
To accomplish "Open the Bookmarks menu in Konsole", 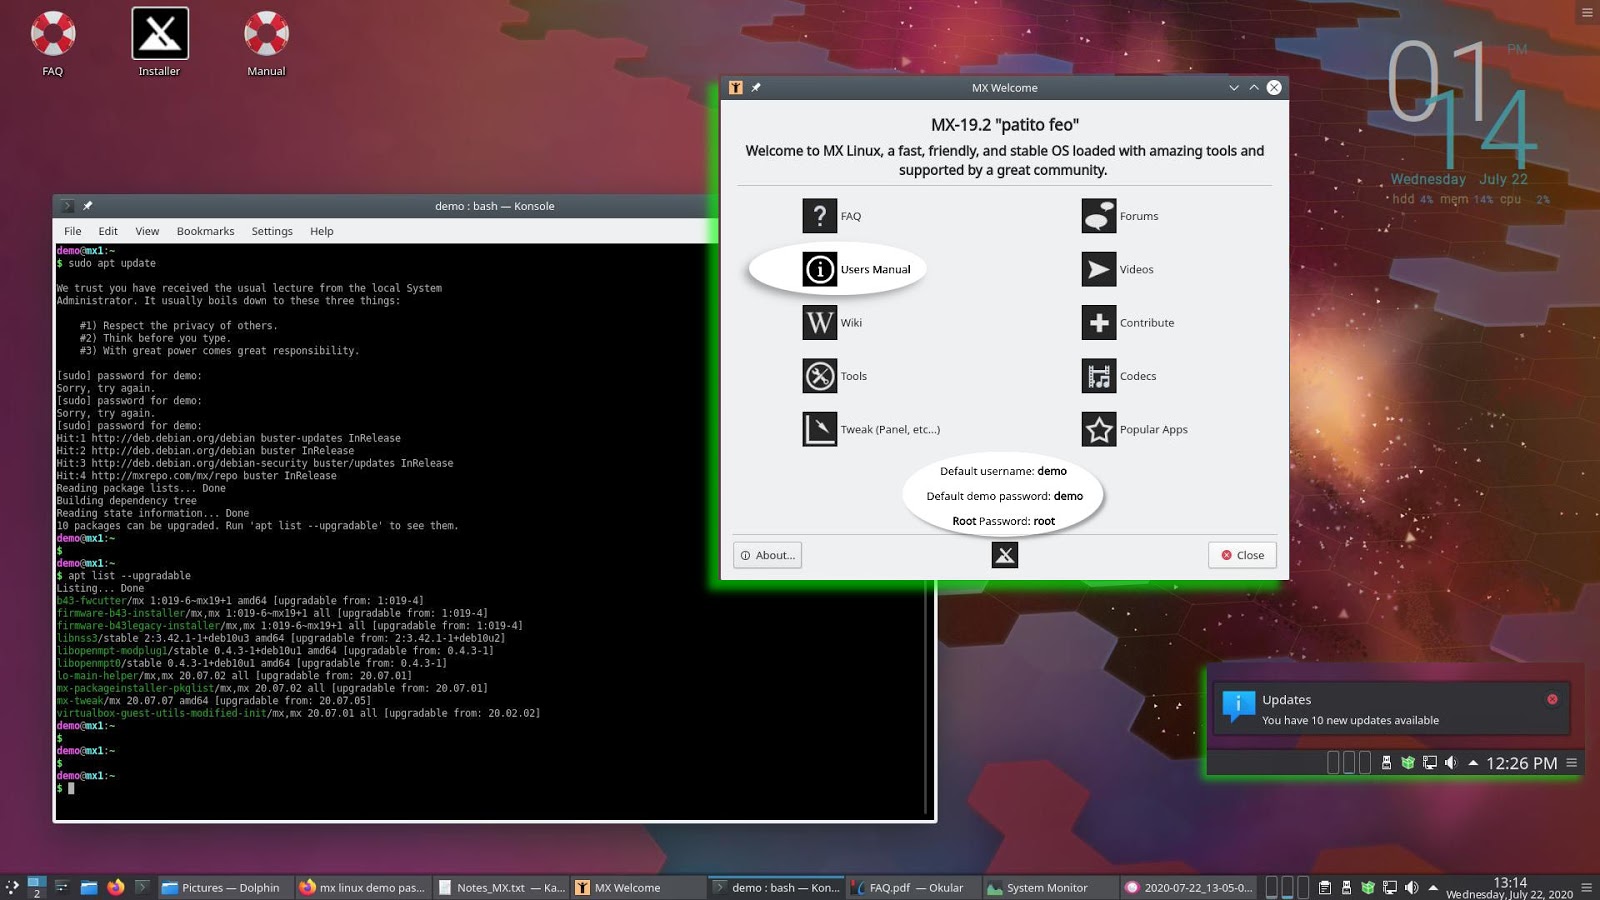I will [x=205, y=231].
